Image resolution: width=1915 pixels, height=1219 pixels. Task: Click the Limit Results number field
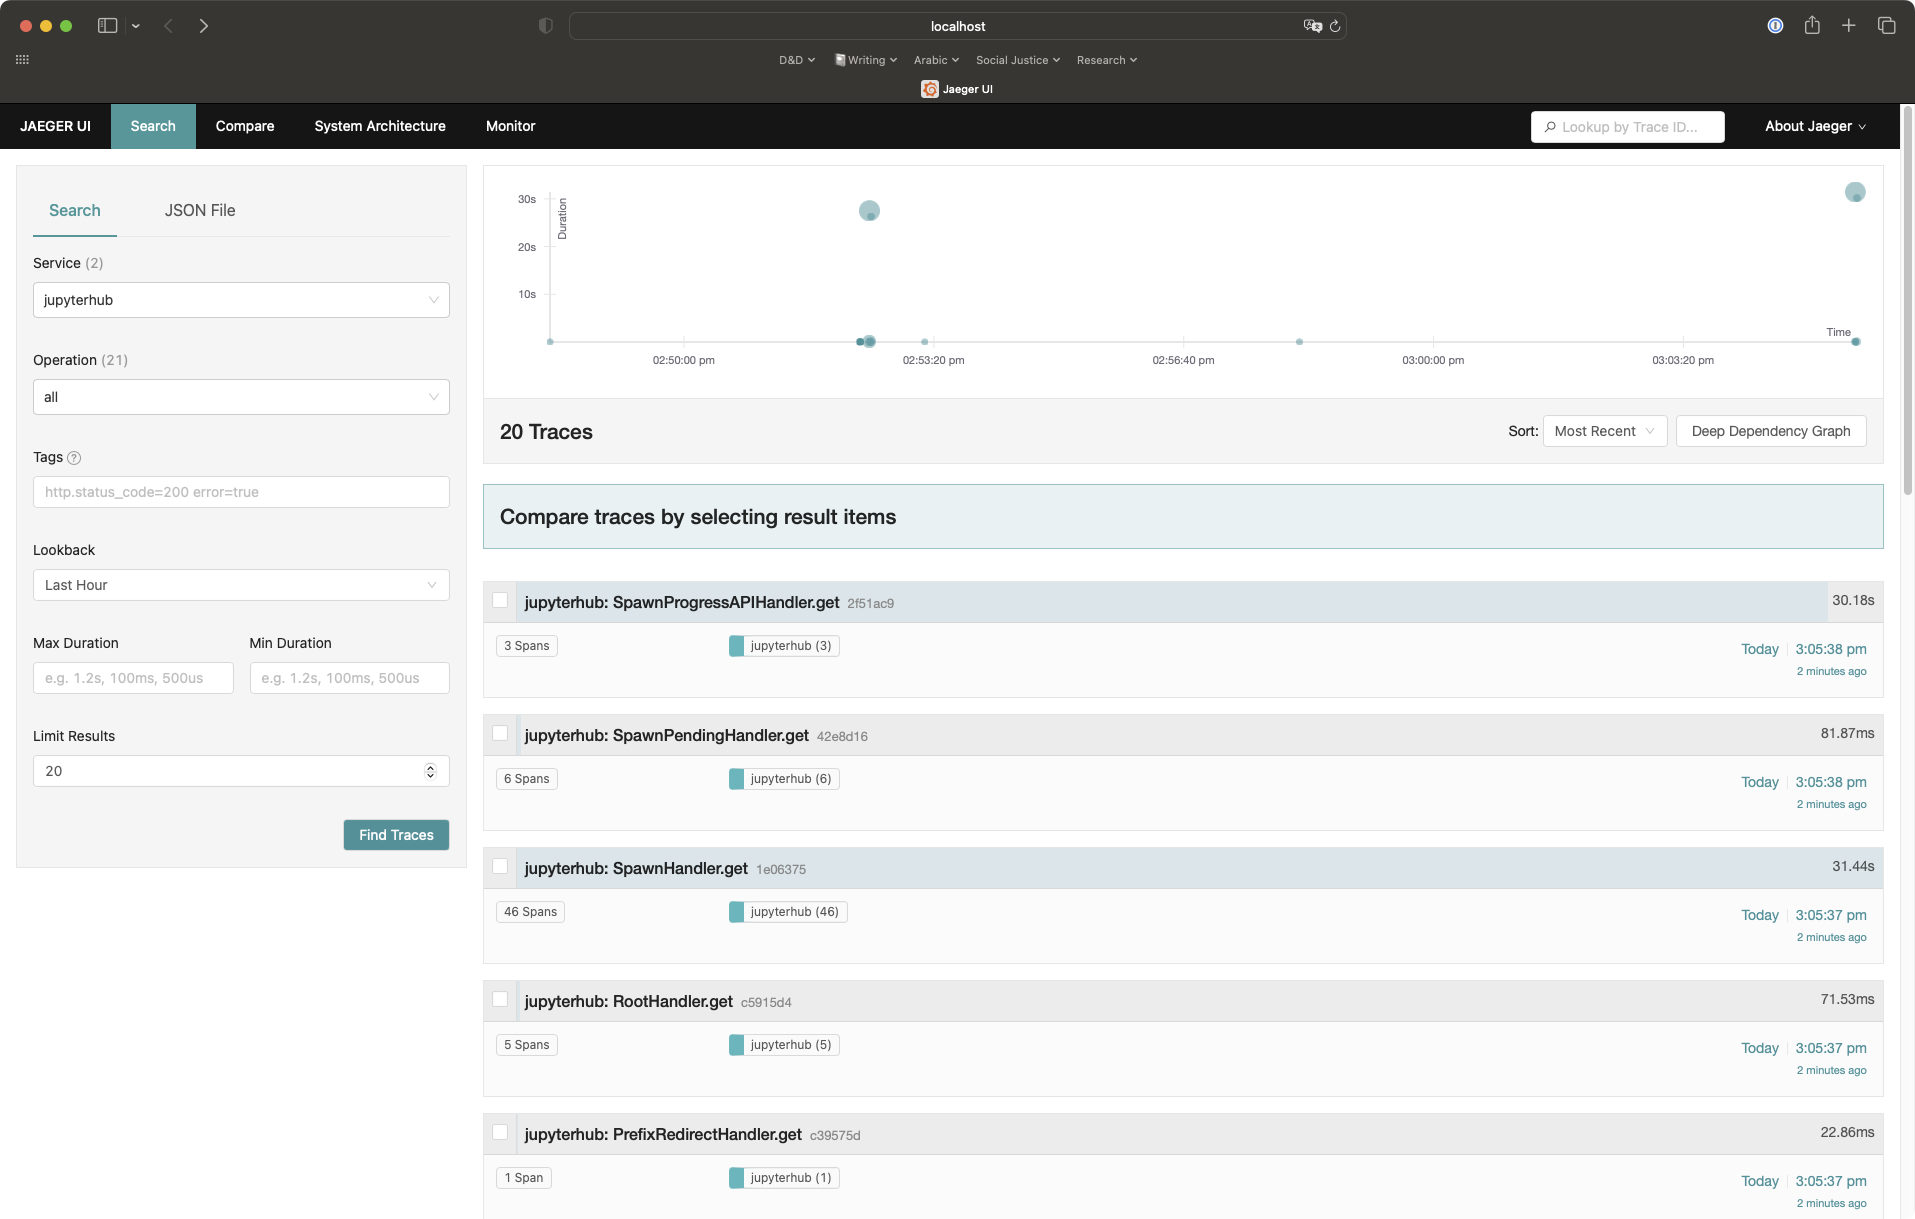tap(241, 771)
